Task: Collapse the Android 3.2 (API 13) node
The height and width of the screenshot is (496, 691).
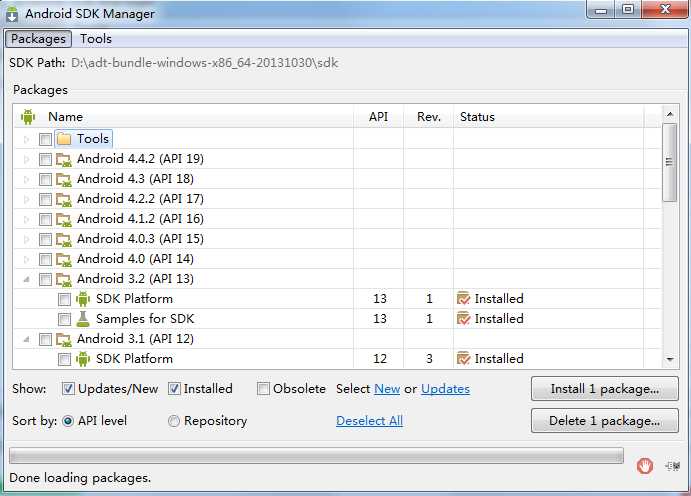Action: 26,279
